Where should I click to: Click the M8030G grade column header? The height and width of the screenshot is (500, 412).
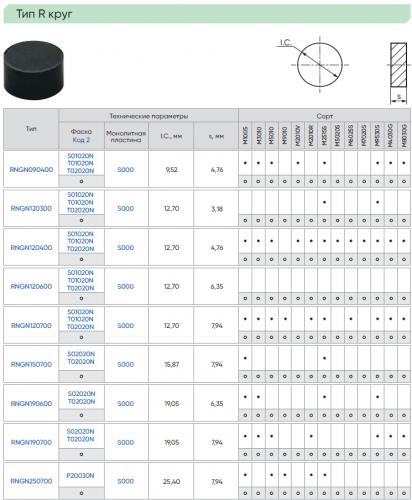point(404,135)
